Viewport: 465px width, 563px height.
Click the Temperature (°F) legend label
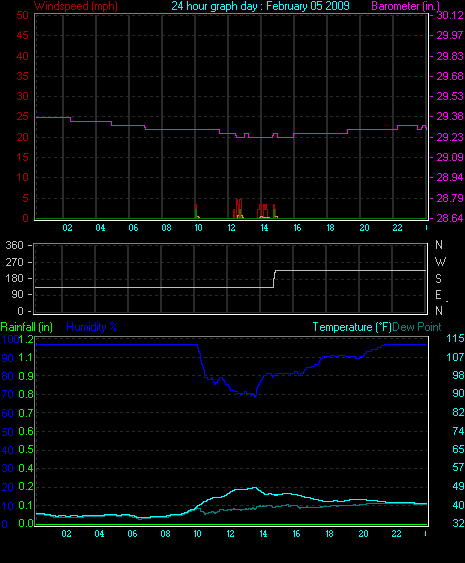coord(352,327)
